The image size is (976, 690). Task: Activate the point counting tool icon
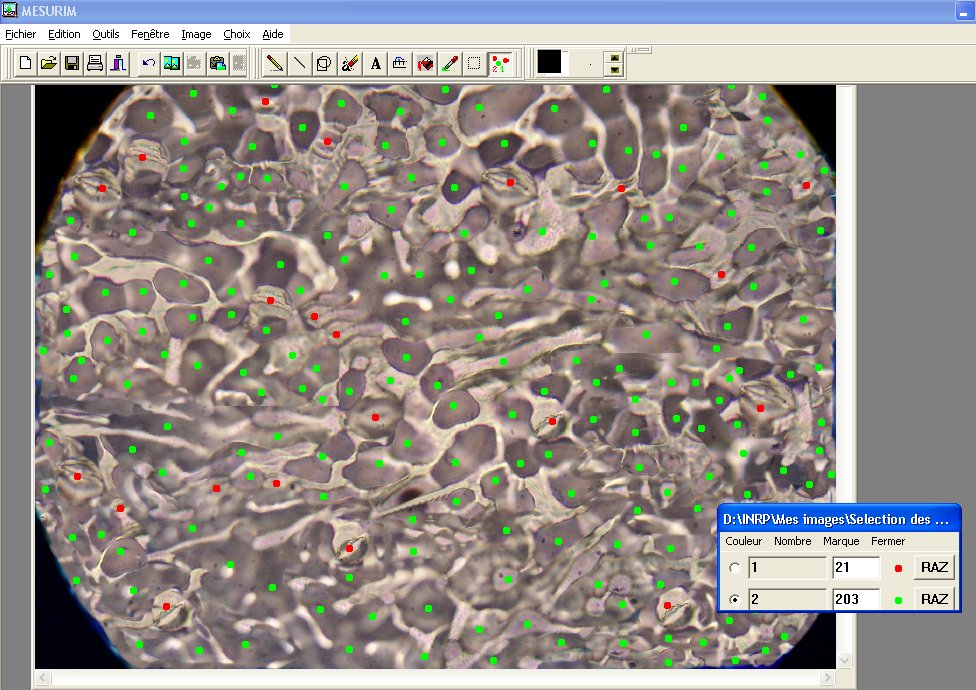pos(501,63)
